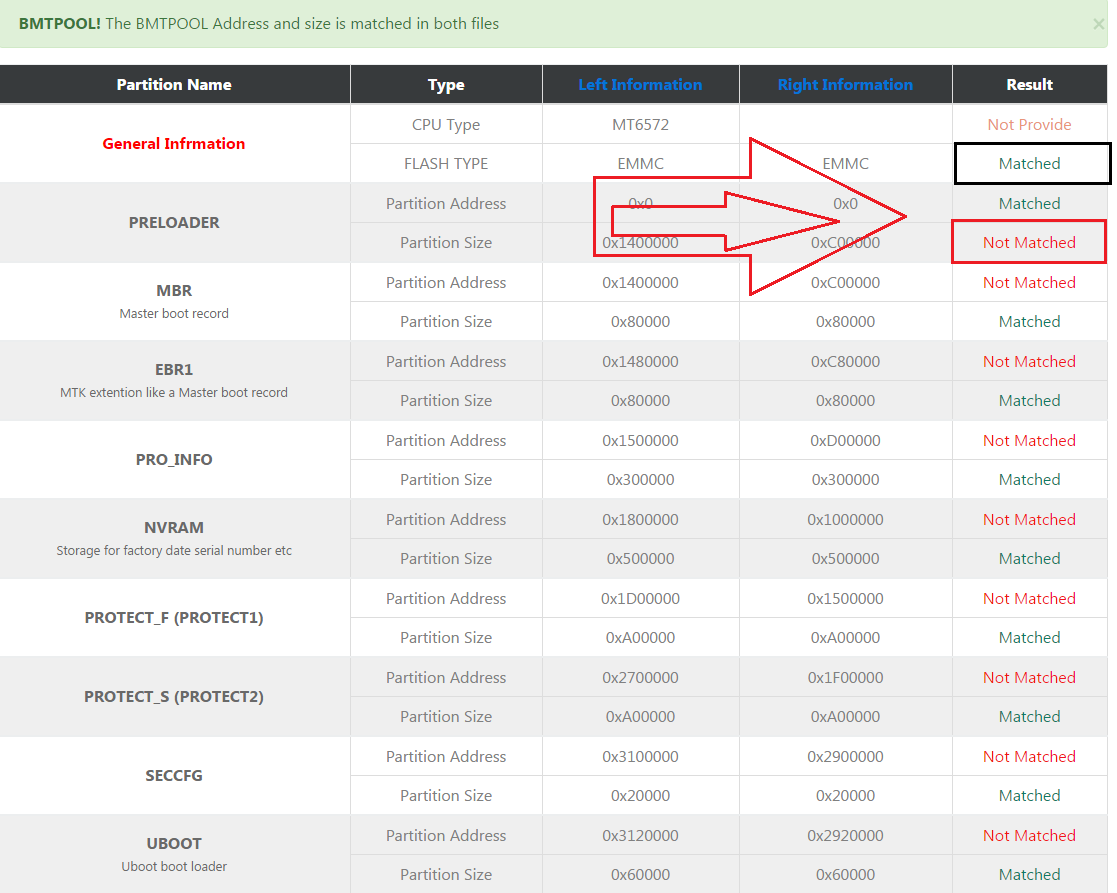The image size is (1117, 893).
Task: Click the SECCFG partition name
Action: [x=174, y=776]
